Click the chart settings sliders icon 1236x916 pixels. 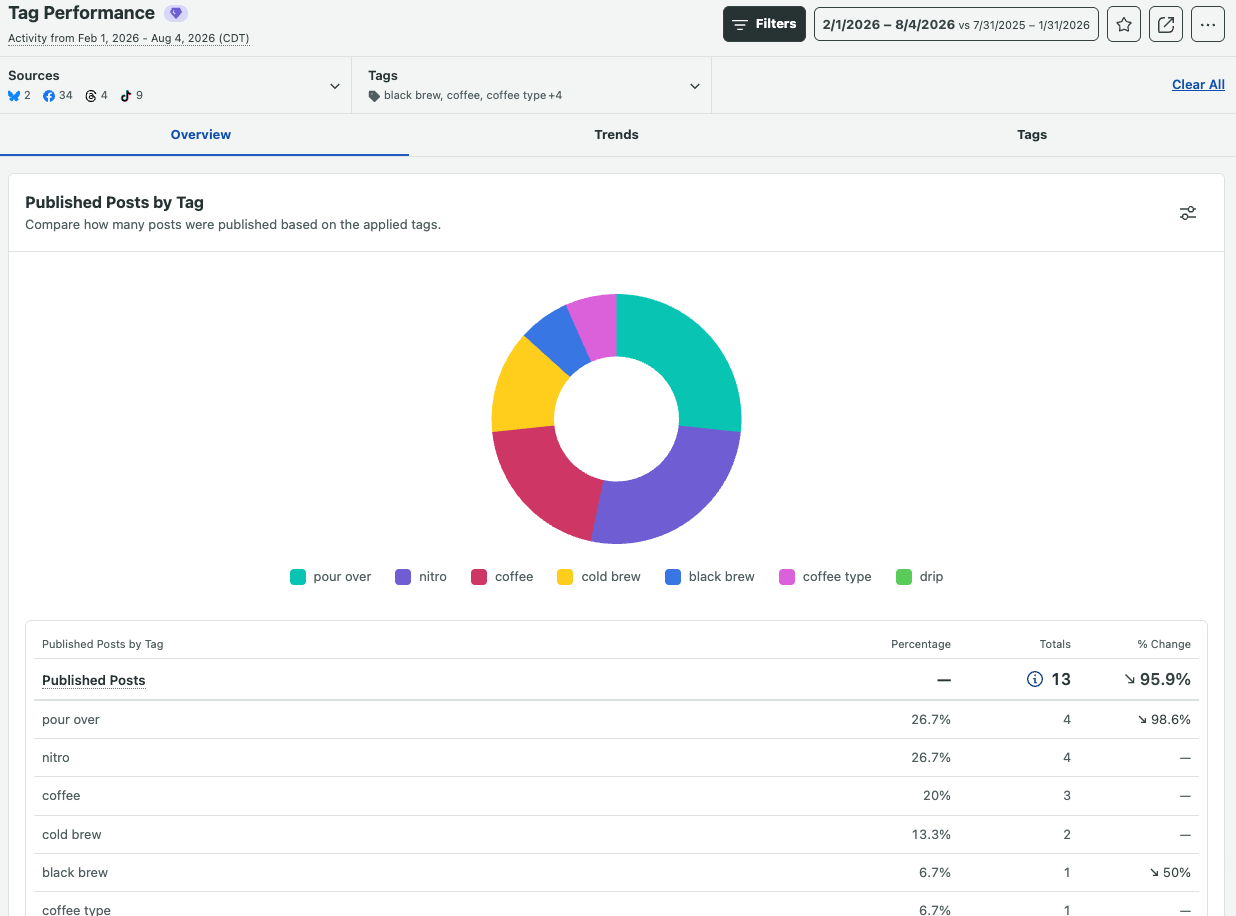[x=1188, y=213]
